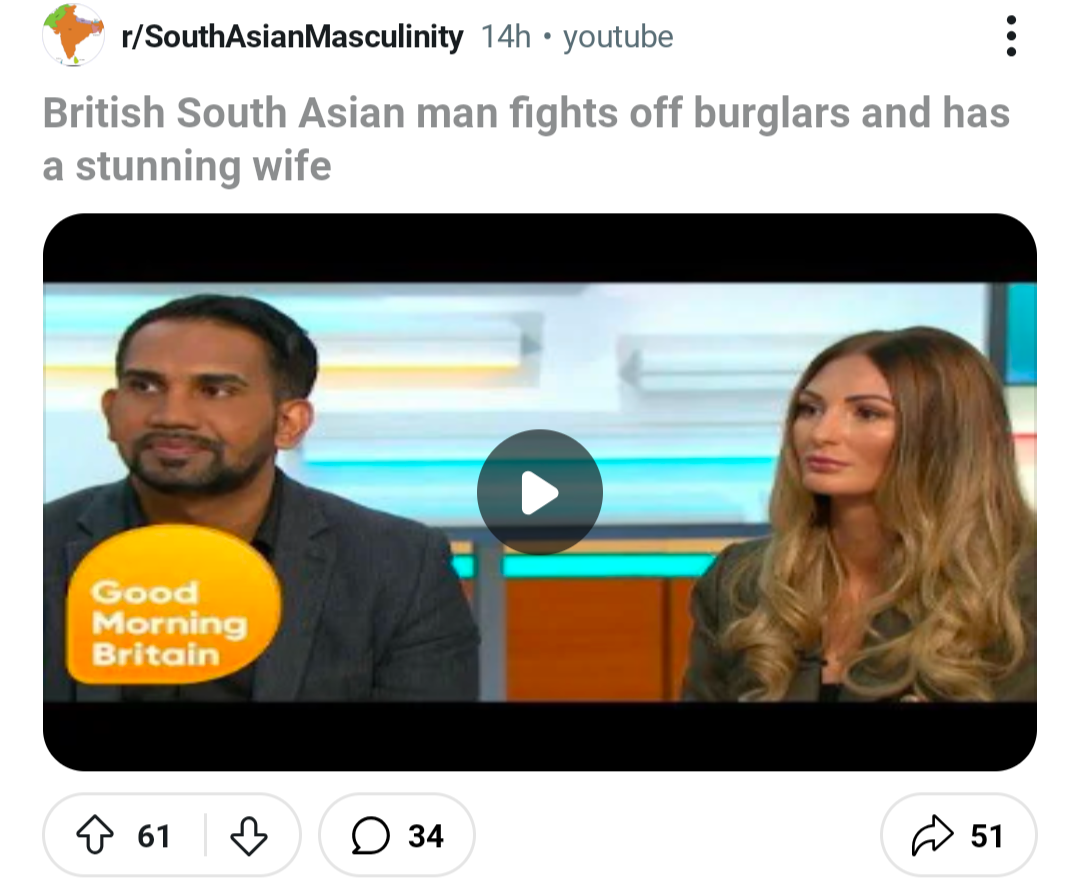Click the share count 51
The width and height of the screenshot is (1080, 893).
(987, 836)
